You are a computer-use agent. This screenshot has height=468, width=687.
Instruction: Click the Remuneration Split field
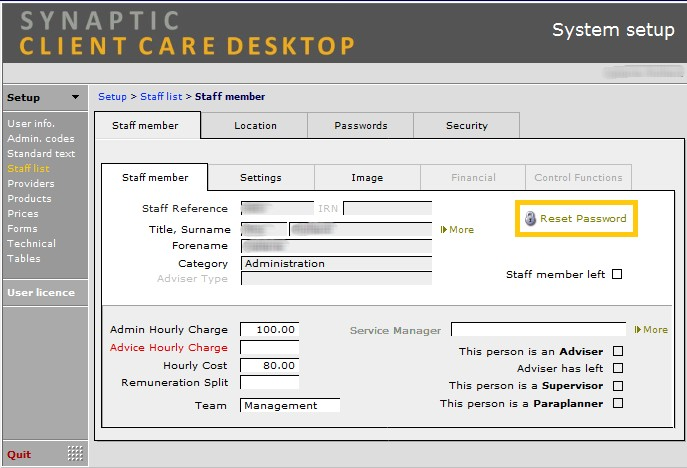pos(270,382)
